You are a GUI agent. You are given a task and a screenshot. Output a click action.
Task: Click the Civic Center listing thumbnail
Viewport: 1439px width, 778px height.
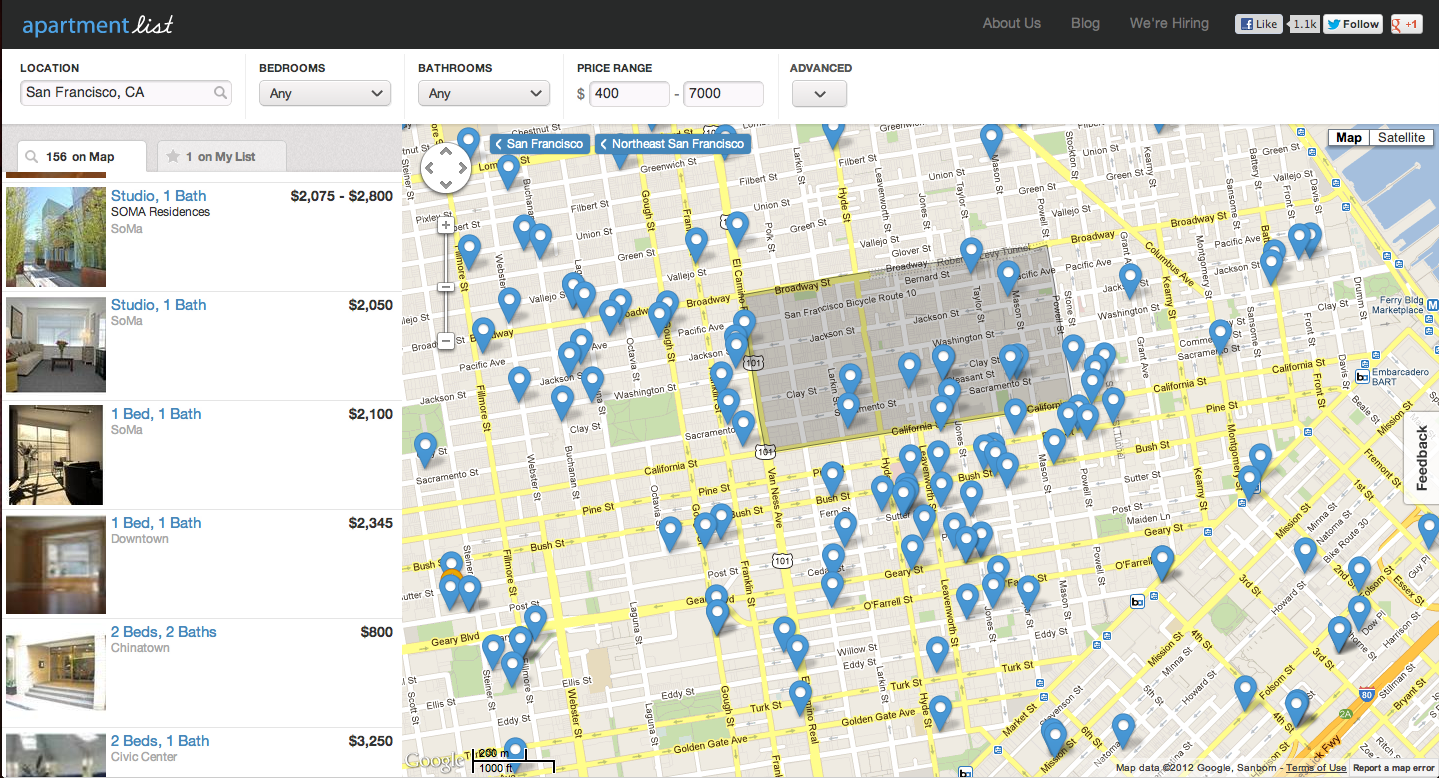pyautogui.click(x=56, y=755)
